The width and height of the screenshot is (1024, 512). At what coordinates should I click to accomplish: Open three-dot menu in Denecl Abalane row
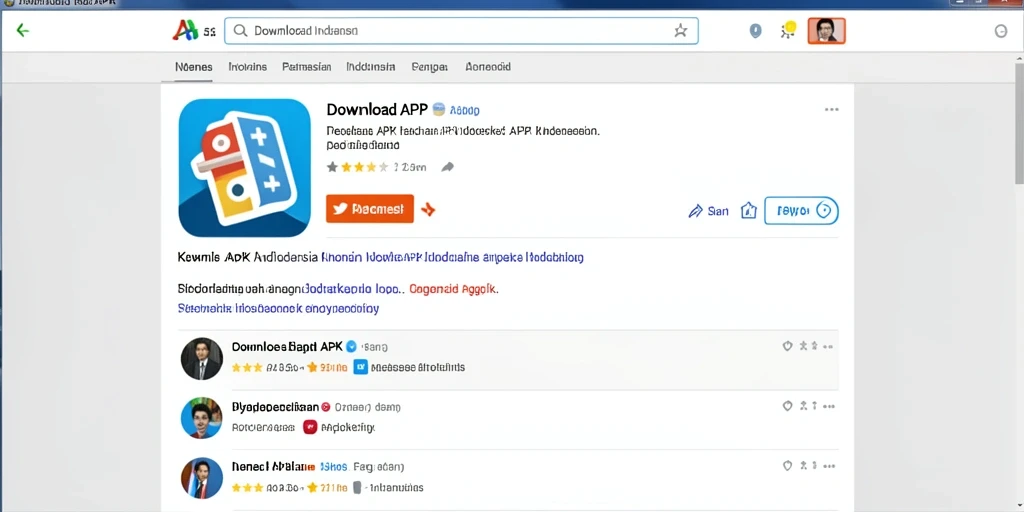[829, 466]
